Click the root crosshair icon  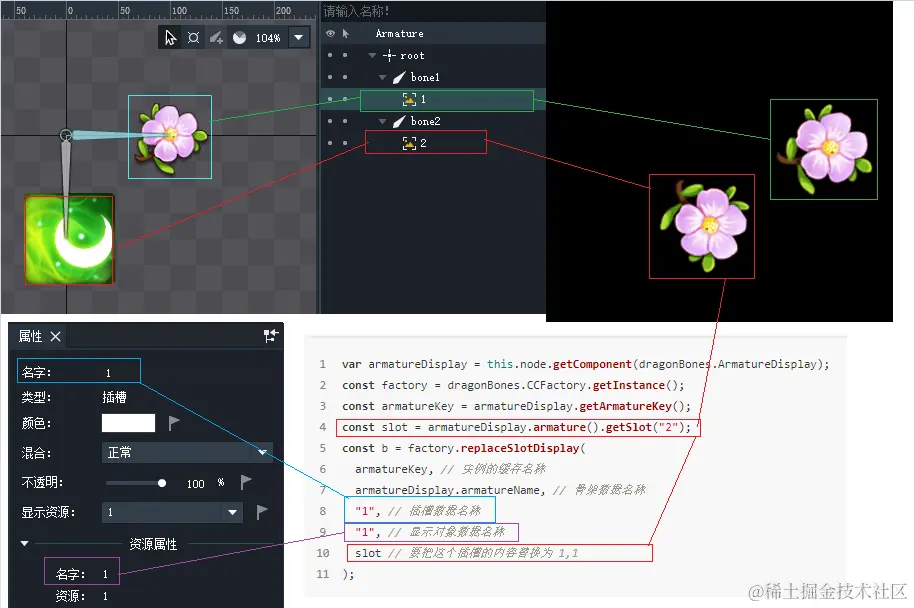389,55
